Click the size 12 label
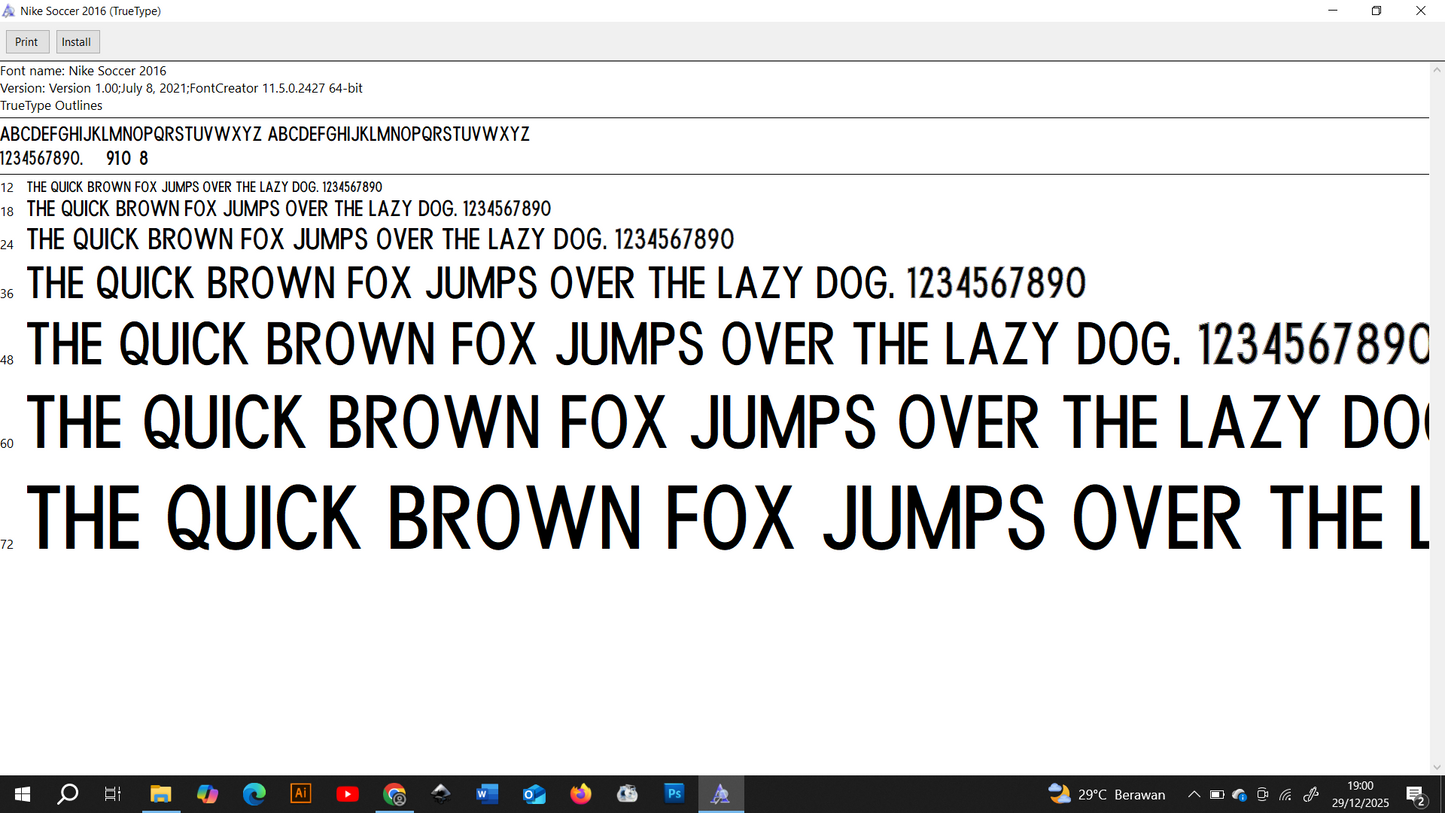 click(7, 188)
